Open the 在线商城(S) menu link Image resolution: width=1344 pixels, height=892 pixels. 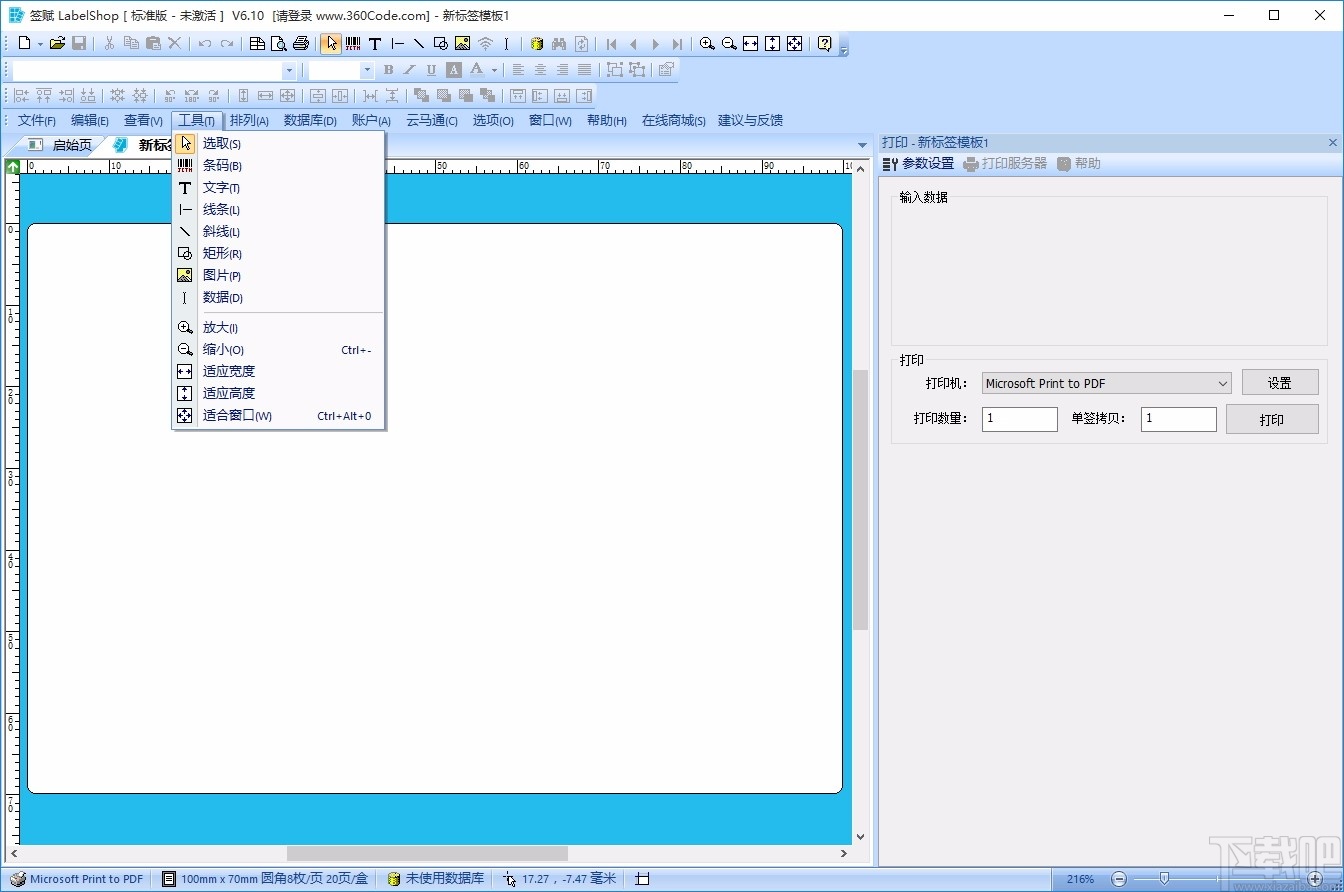pyautogui.click(x=673, y=121)
